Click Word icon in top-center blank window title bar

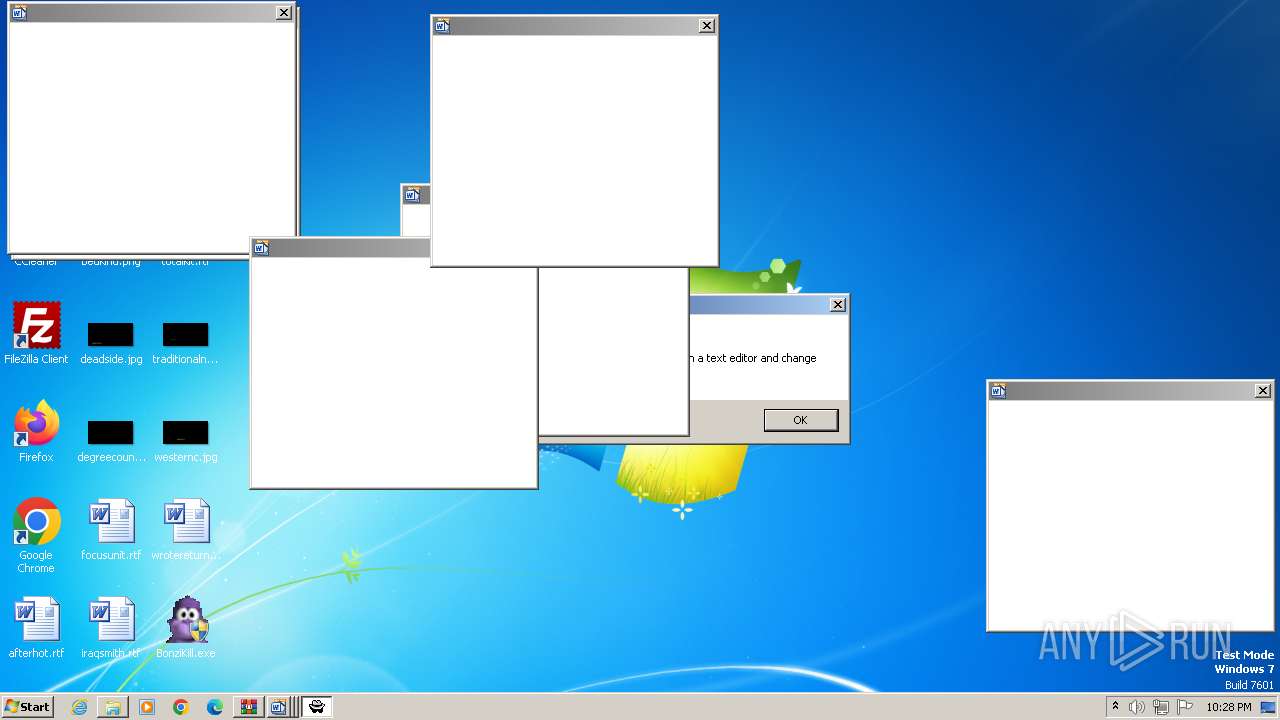click(x=442, y=26)
